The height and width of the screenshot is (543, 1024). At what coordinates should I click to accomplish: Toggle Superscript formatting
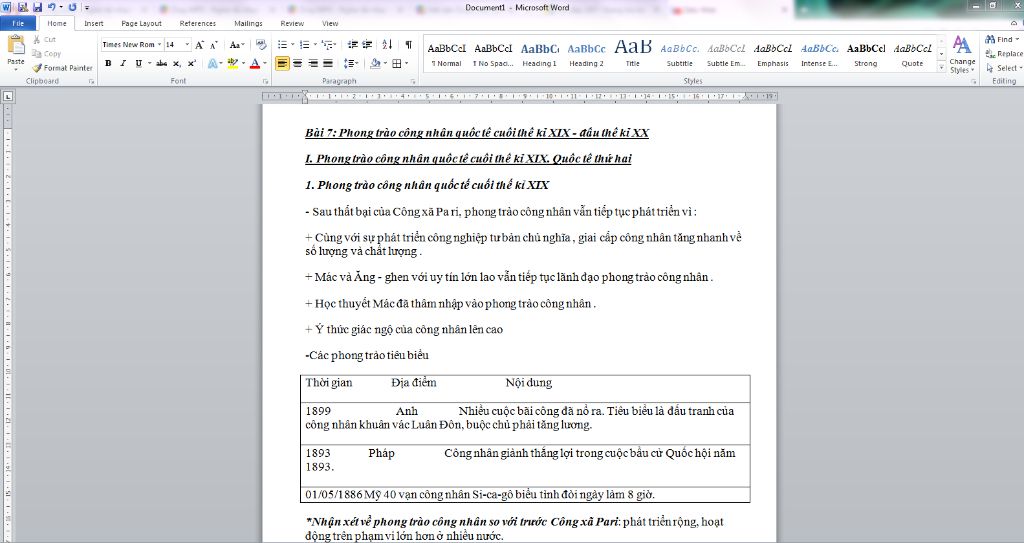click(x=191, y=63)
